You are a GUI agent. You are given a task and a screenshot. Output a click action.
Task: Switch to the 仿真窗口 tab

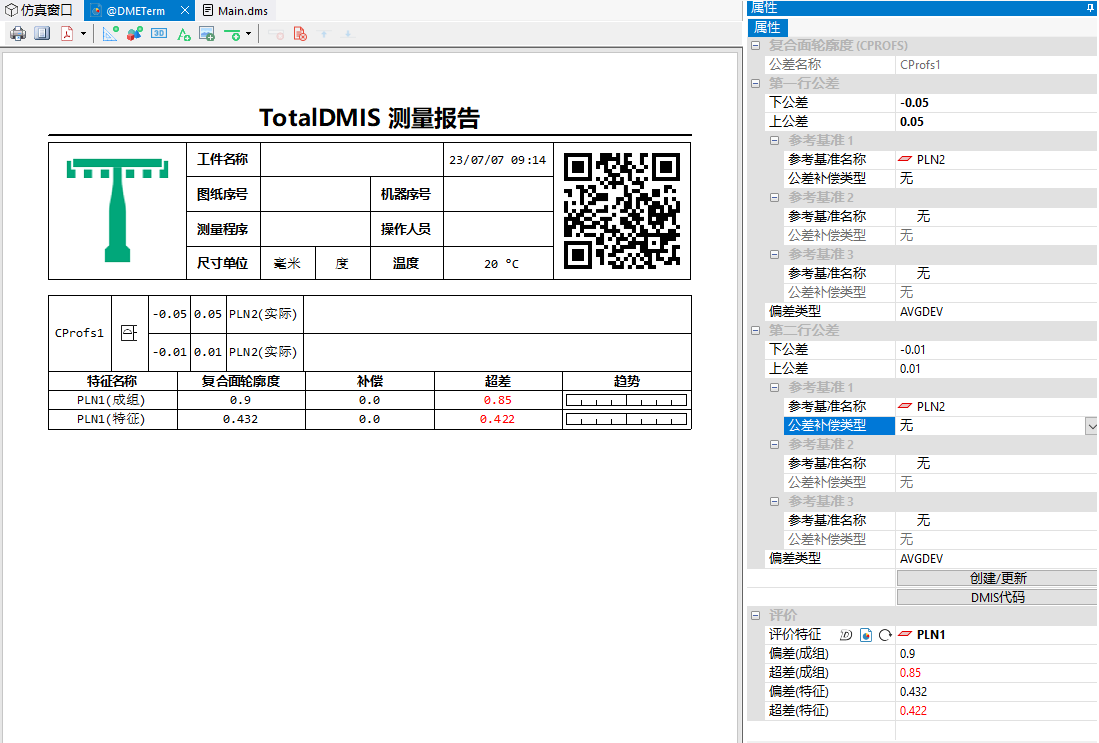pyautogui.click(x=39, y=11)
